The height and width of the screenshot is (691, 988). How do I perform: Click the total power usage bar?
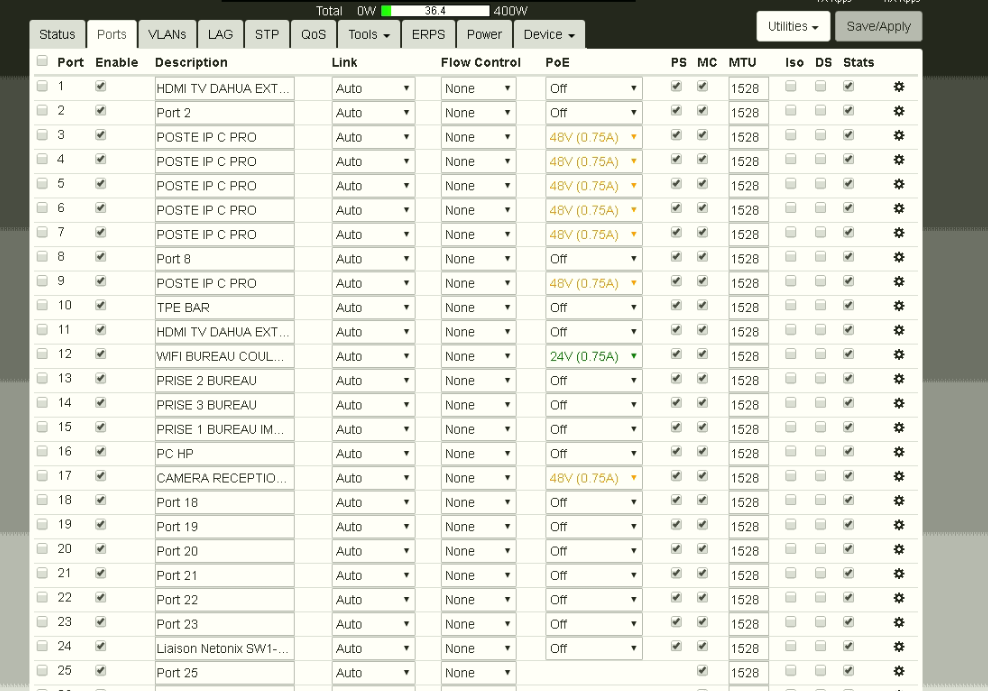pyautogui.click(x=435, y=11)
